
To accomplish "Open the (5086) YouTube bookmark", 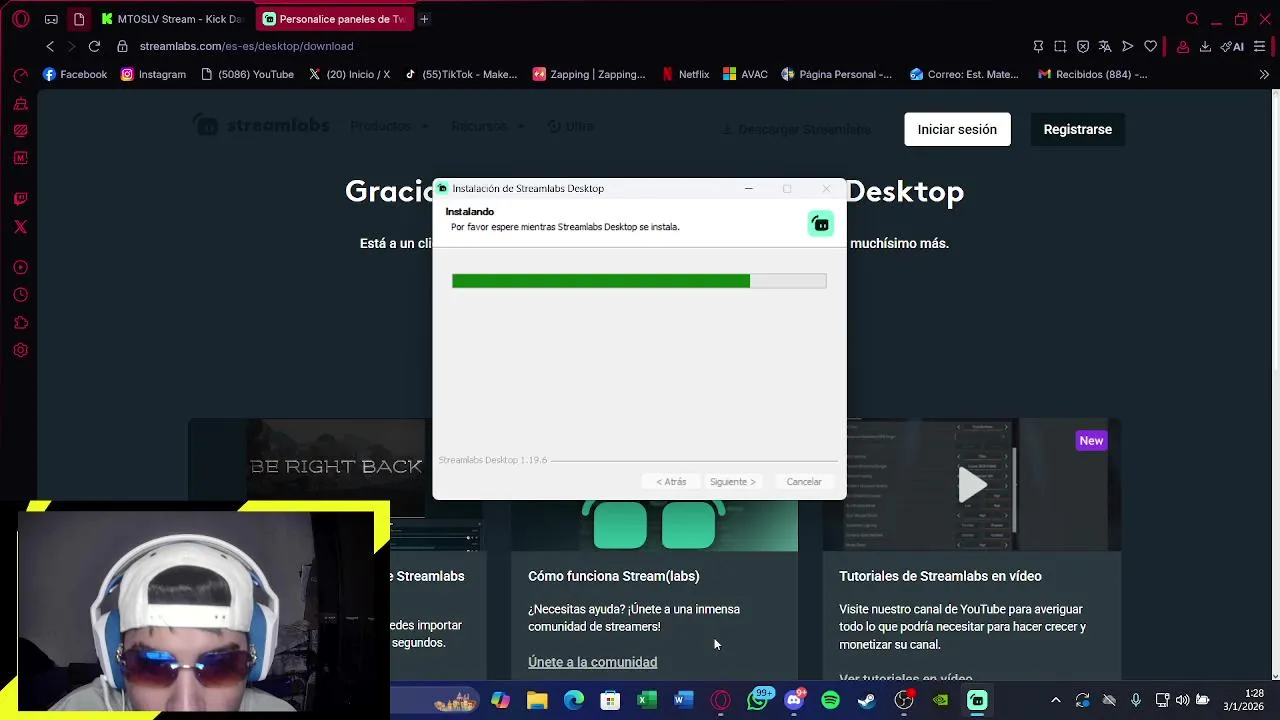I will point(247,74).
